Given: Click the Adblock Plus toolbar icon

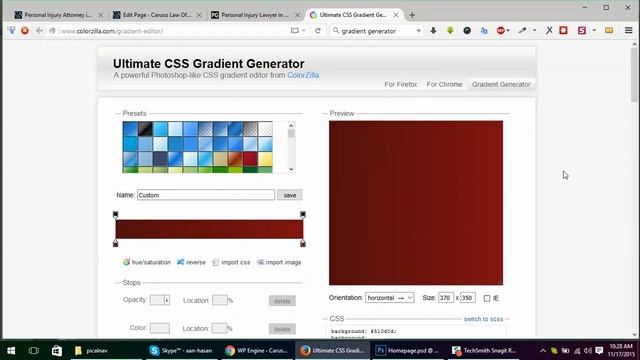Looking at the screenshot, I should [500, 31].
